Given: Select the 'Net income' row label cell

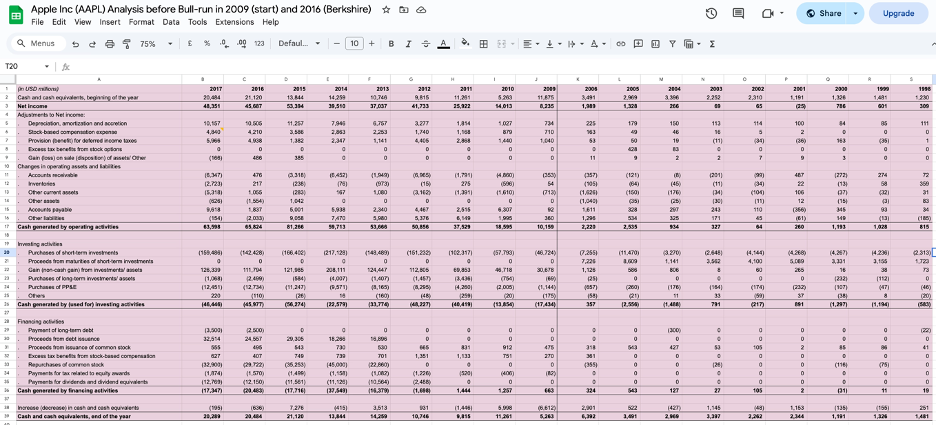Looking at the screenshot, I should coord(98,106).
